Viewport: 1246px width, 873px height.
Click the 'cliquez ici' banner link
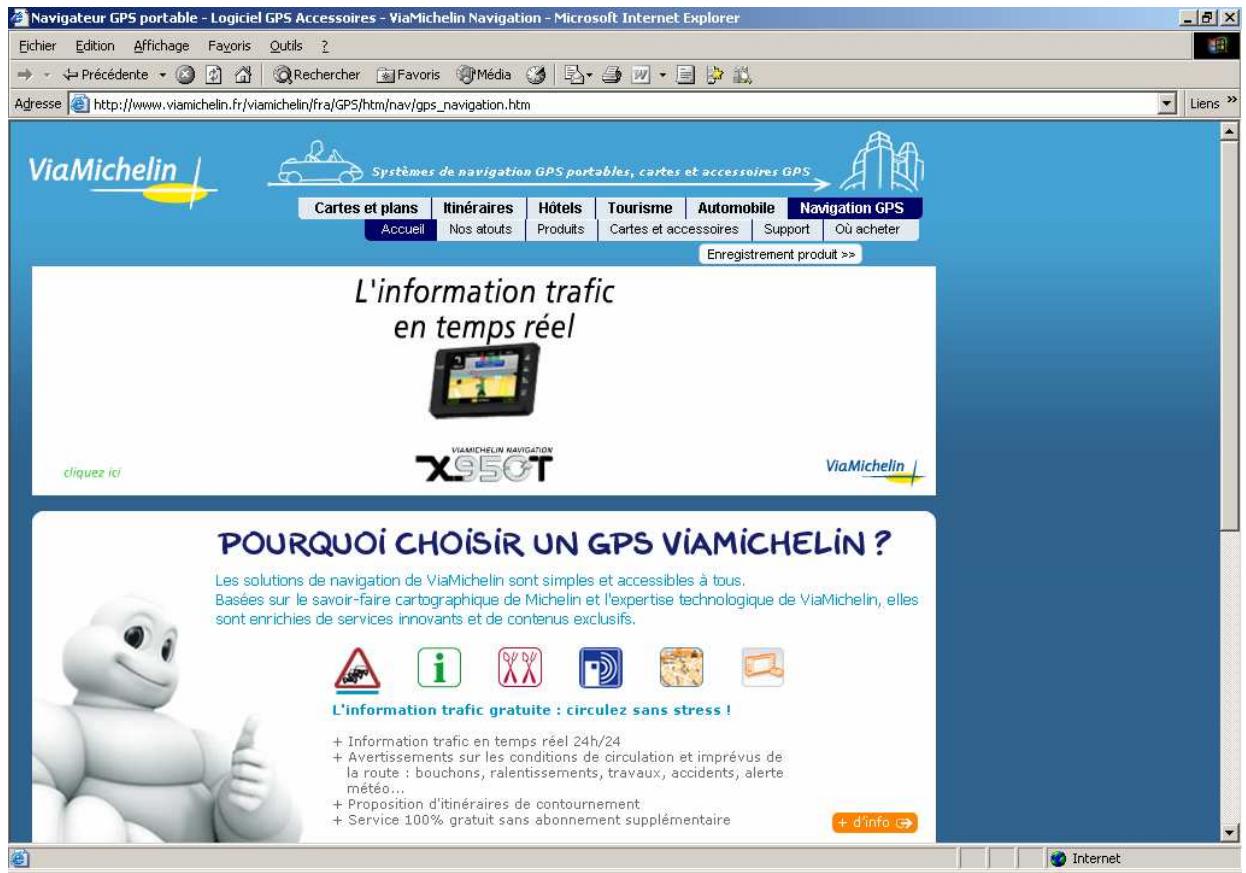pos(91,473)
